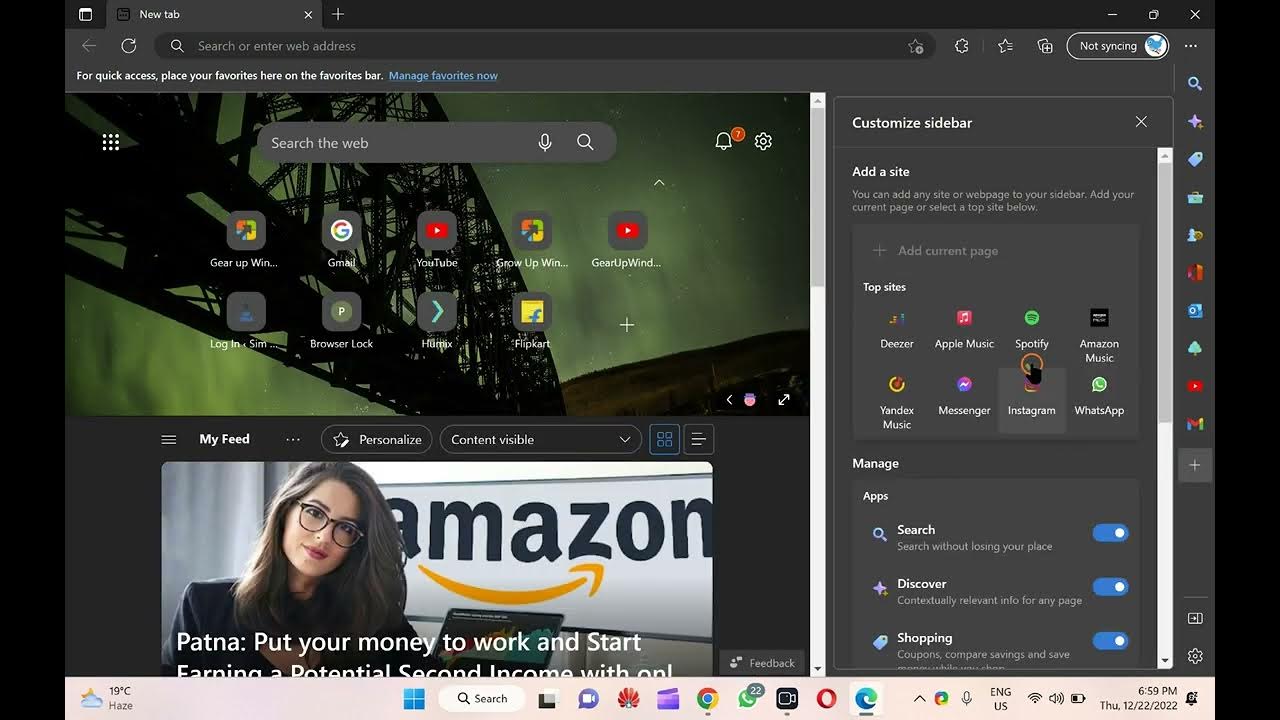Collapse the quick links with chevron
This screenshot has width=1280, height=720.
coord(658,182)
